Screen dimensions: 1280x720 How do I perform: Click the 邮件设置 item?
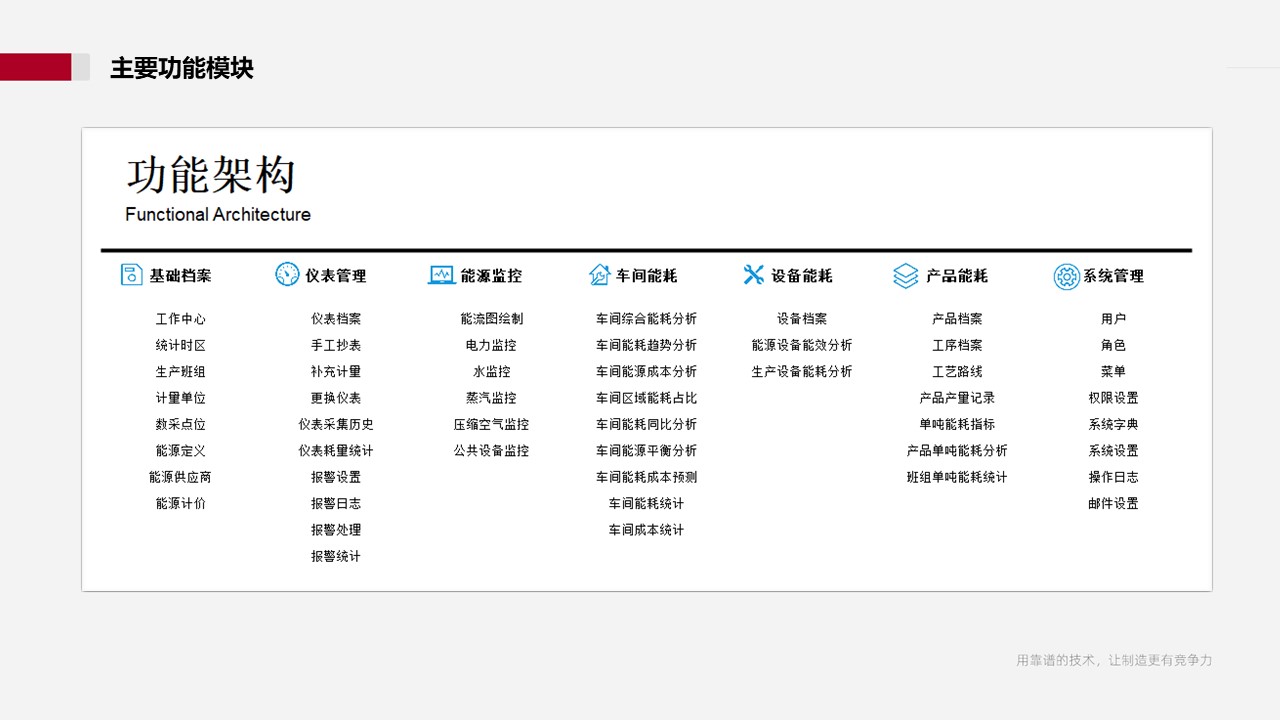point(1113,504)
